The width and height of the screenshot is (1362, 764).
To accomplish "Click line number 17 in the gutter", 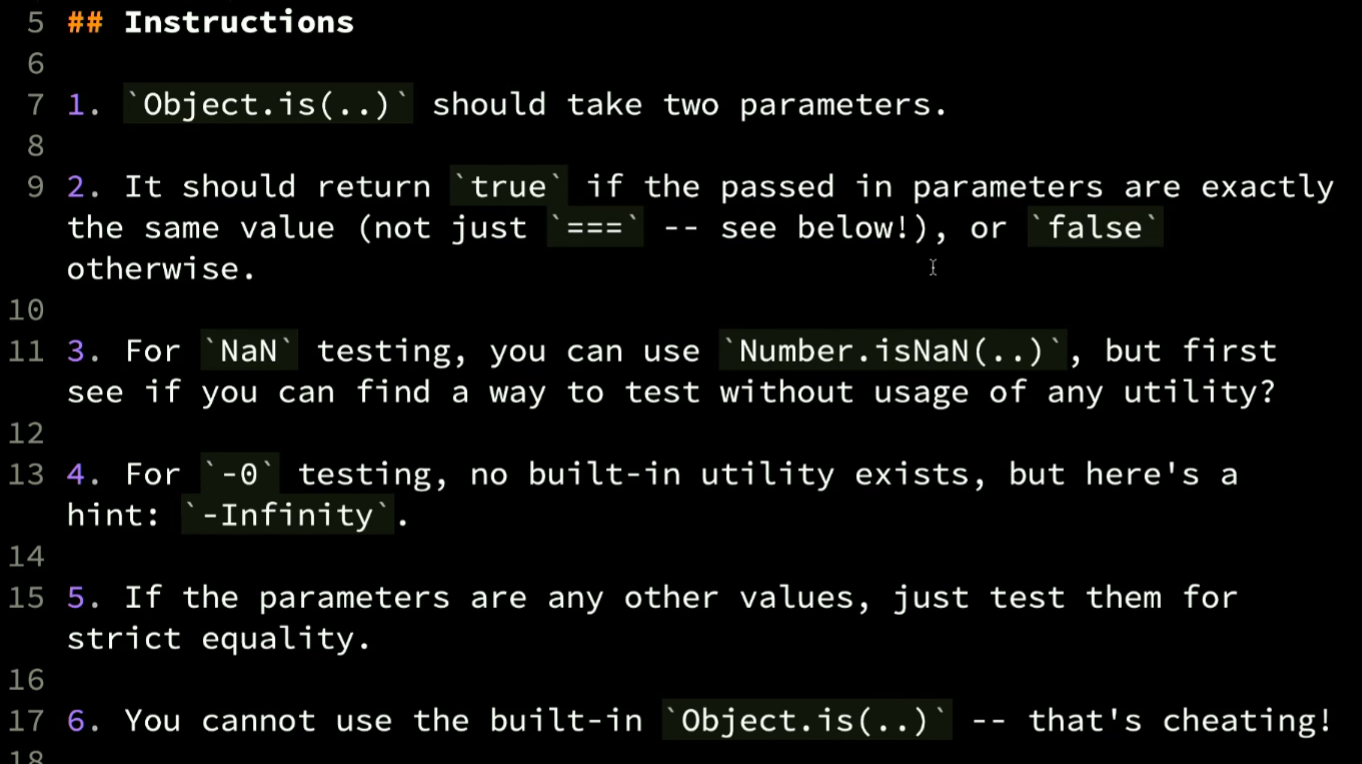I will 26,720.
